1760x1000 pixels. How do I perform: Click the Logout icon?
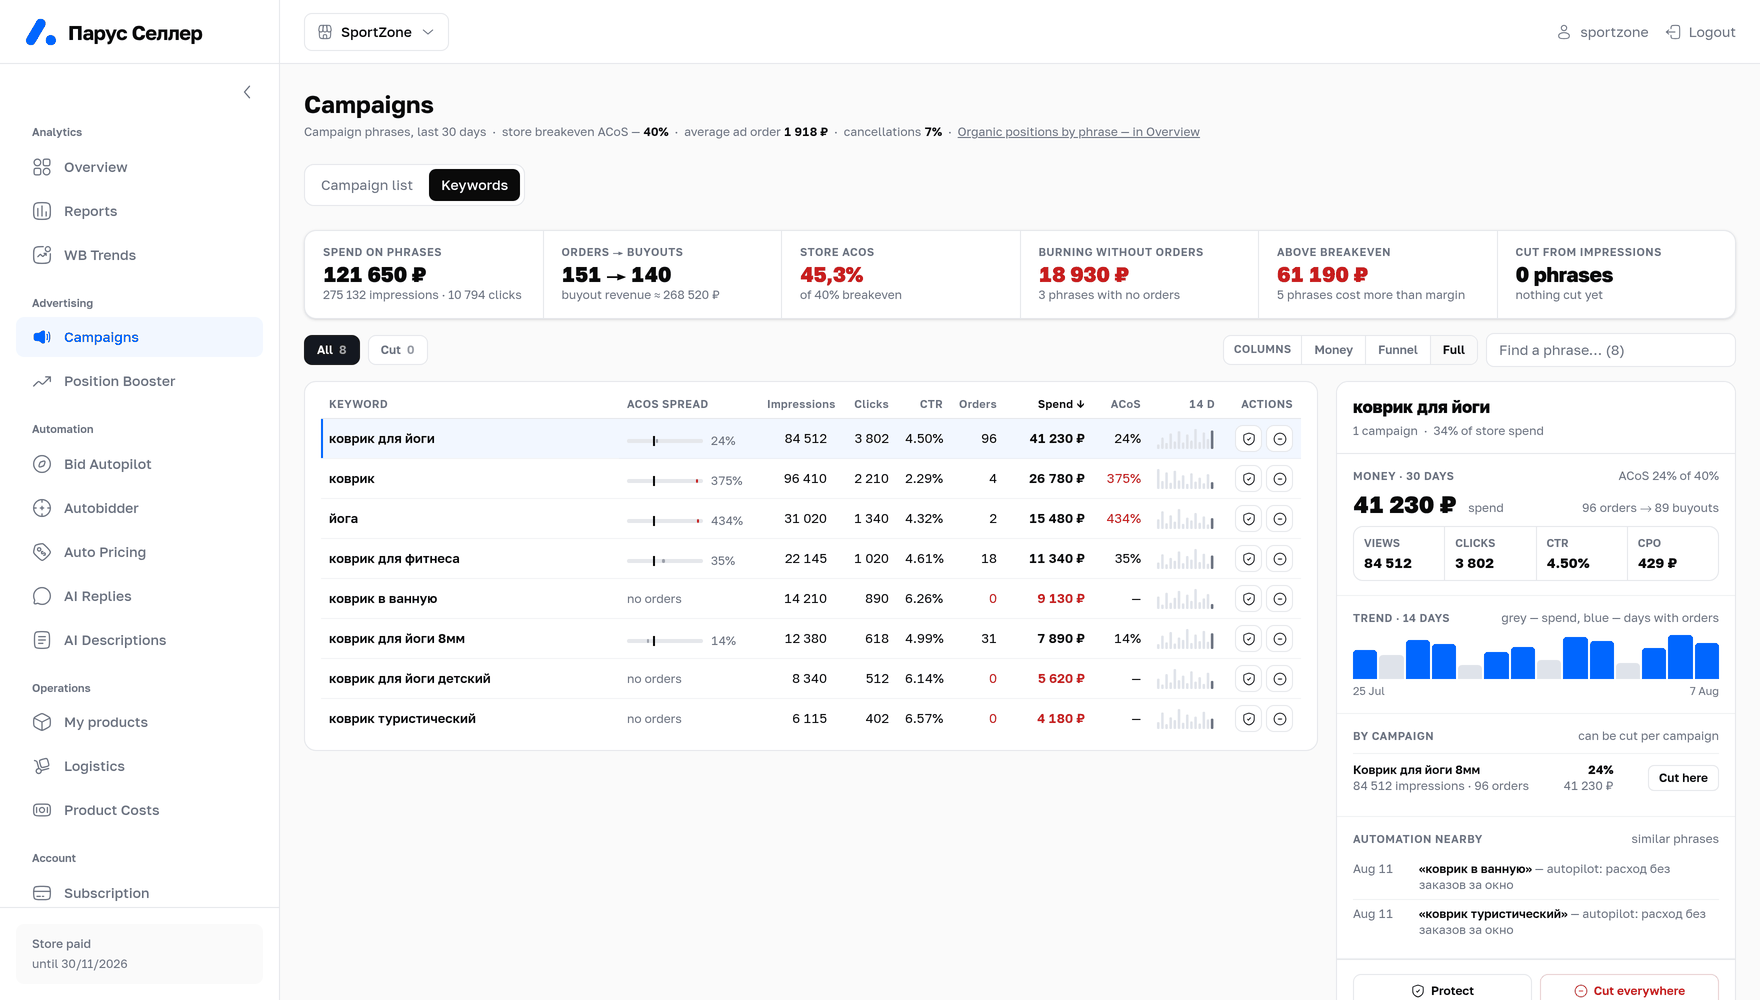[x=1673, y=32]
